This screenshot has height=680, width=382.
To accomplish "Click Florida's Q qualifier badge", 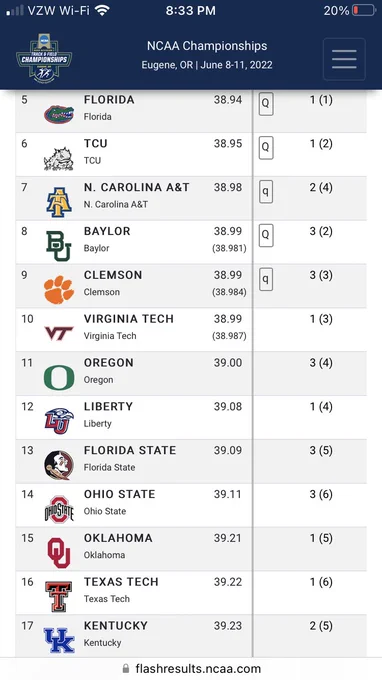I will click(266, 103).
